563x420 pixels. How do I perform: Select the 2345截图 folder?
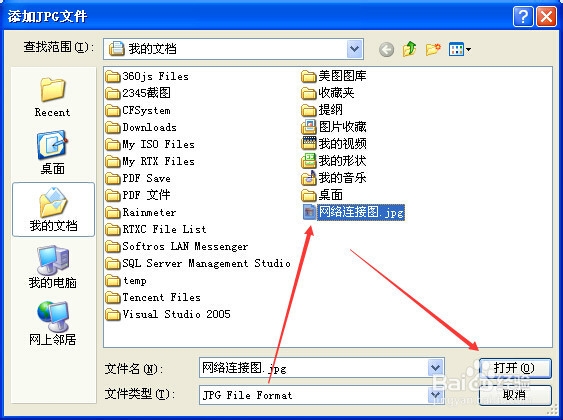coord(138,93)
